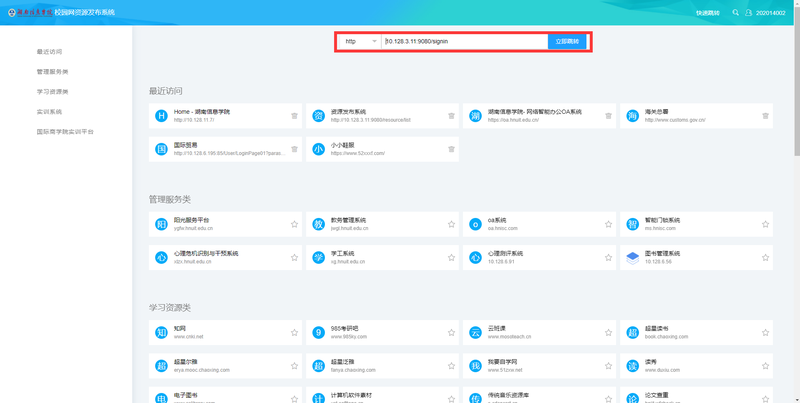This screenshot has height=403, width=800.
Task: Delete 资源发布系统 recent entry with trash icon
Action: (452, 116)
